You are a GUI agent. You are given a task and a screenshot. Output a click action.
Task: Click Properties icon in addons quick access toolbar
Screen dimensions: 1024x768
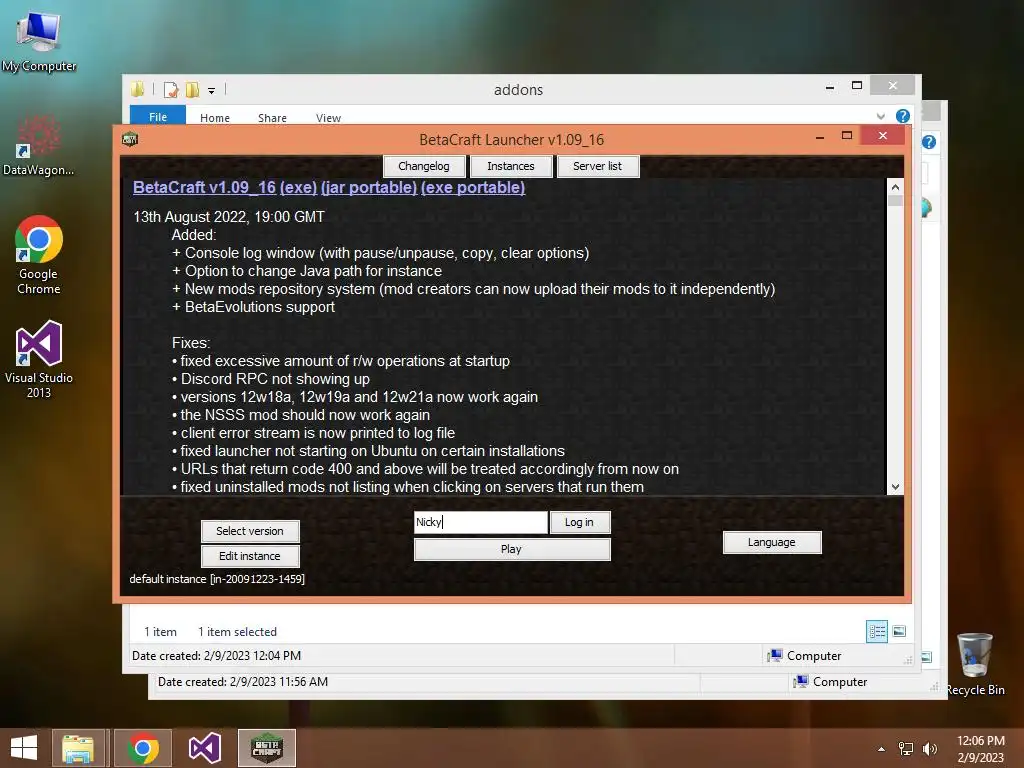171,90
